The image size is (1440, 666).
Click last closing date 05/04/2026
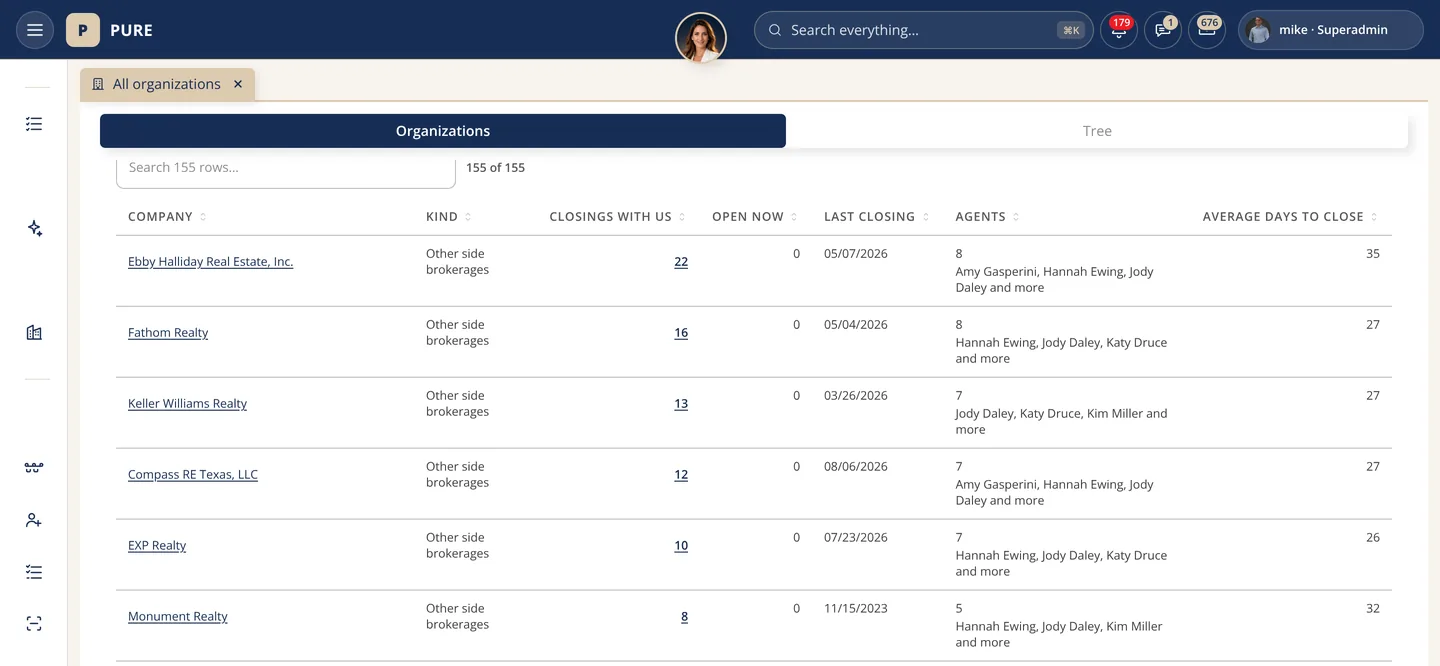click(x=856, y=325)
